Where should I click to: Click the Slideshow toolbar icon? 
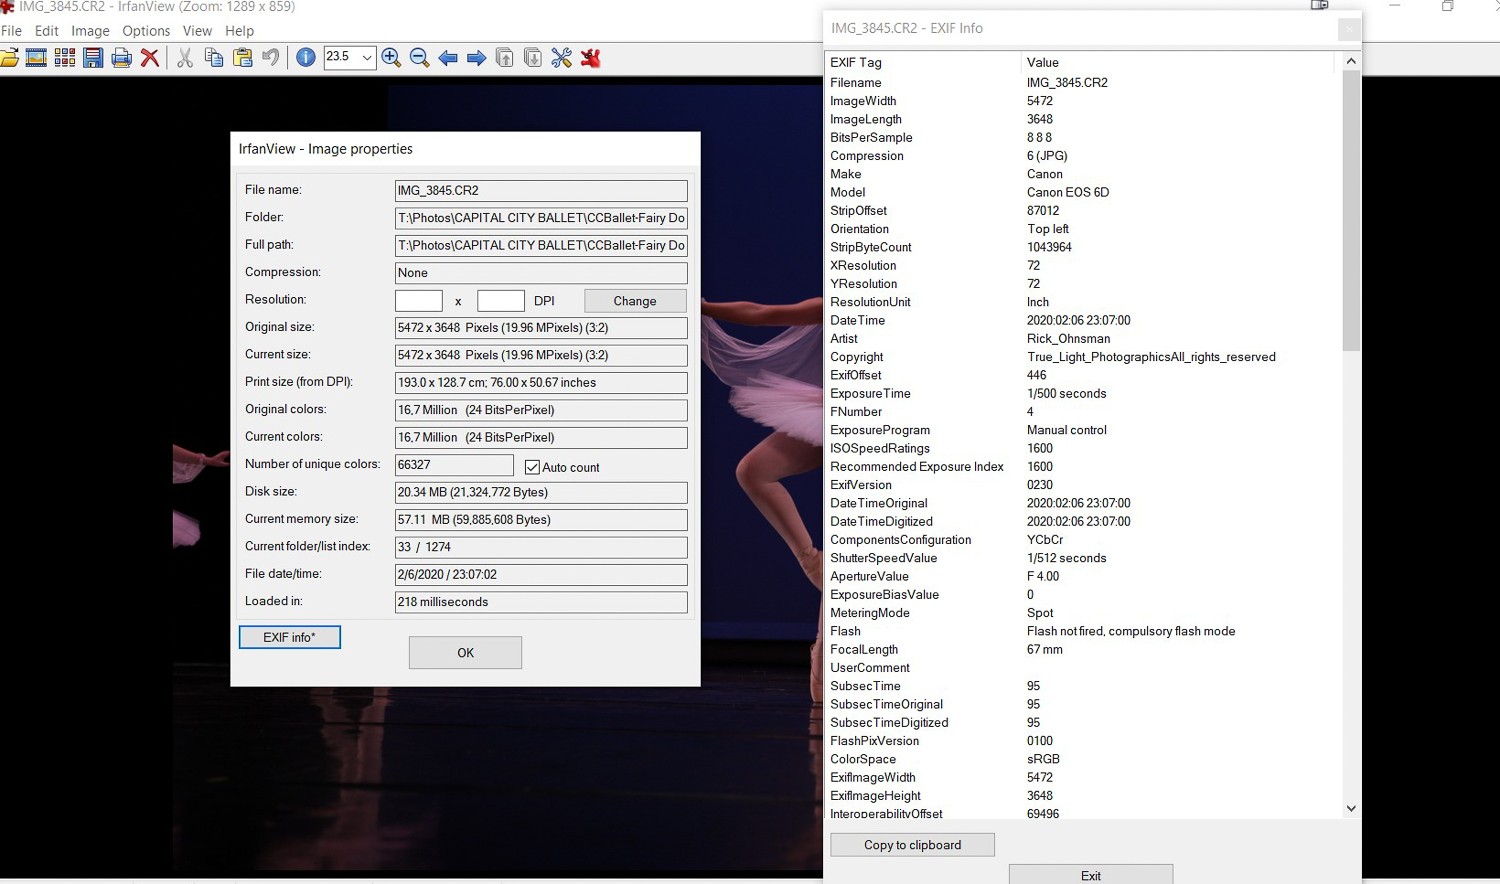36,58
